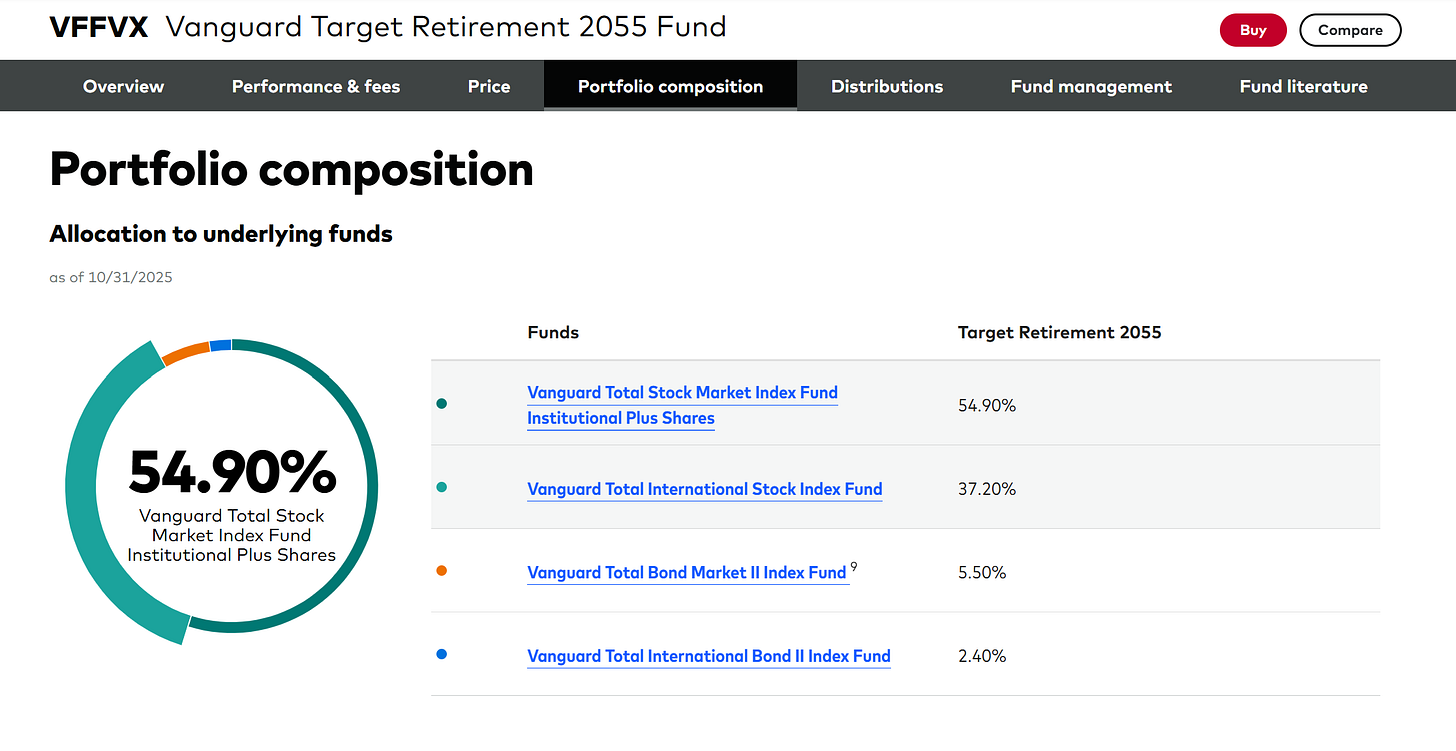
Task: Click the blue legend dot for International Bond II
Action: tap(442, 654)
